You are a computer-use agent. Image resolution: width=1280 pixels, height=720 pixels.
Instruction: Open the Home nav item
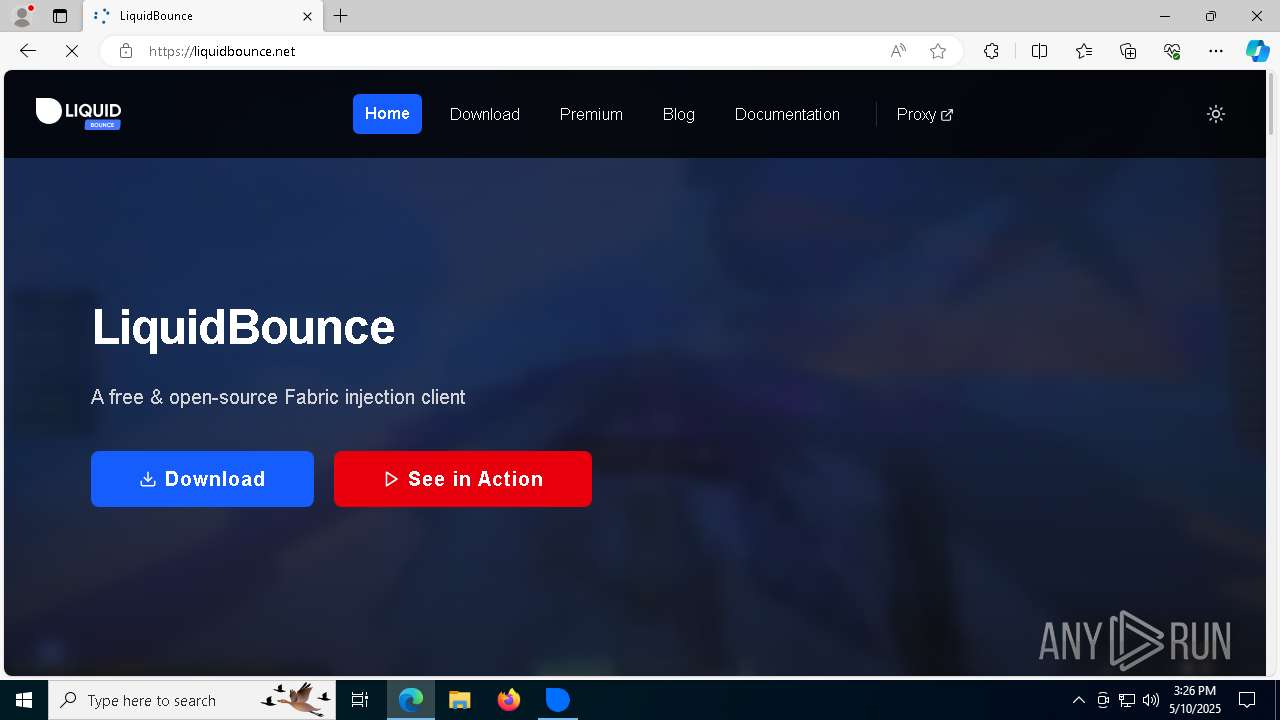387,114
